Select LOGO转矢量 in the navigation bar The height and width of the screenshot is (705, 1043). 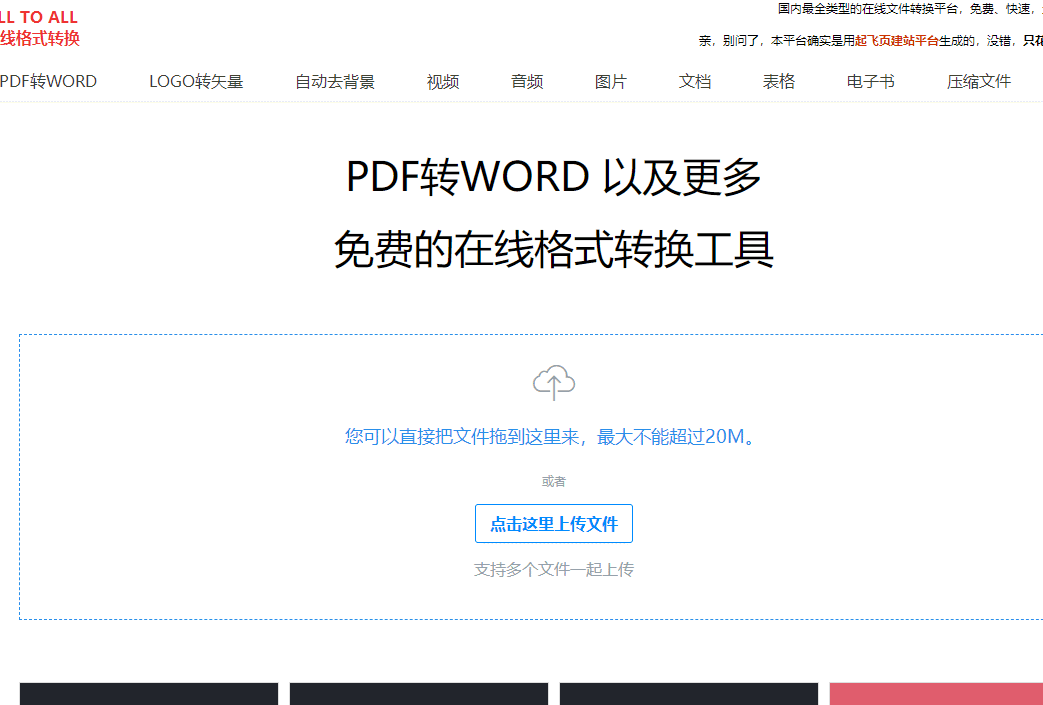[196, 82]
